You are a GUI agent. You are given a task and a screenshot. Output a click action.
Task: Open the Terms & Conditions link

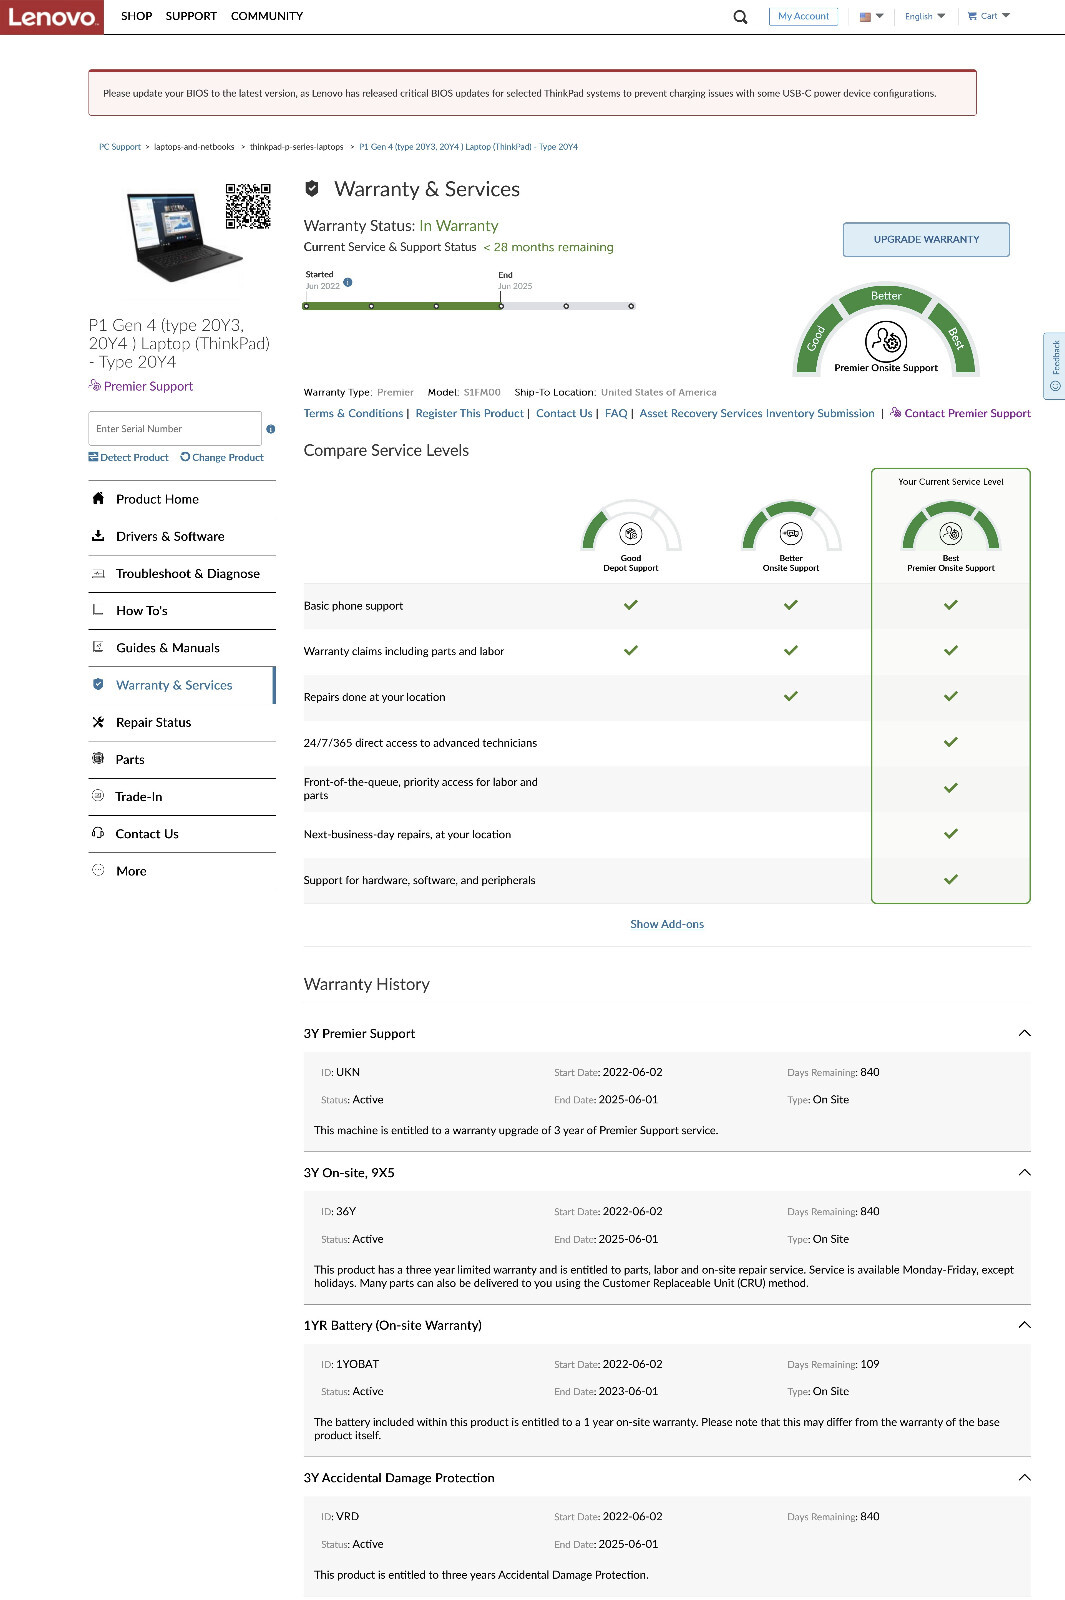pyautogui.click(x=353, y=413)
